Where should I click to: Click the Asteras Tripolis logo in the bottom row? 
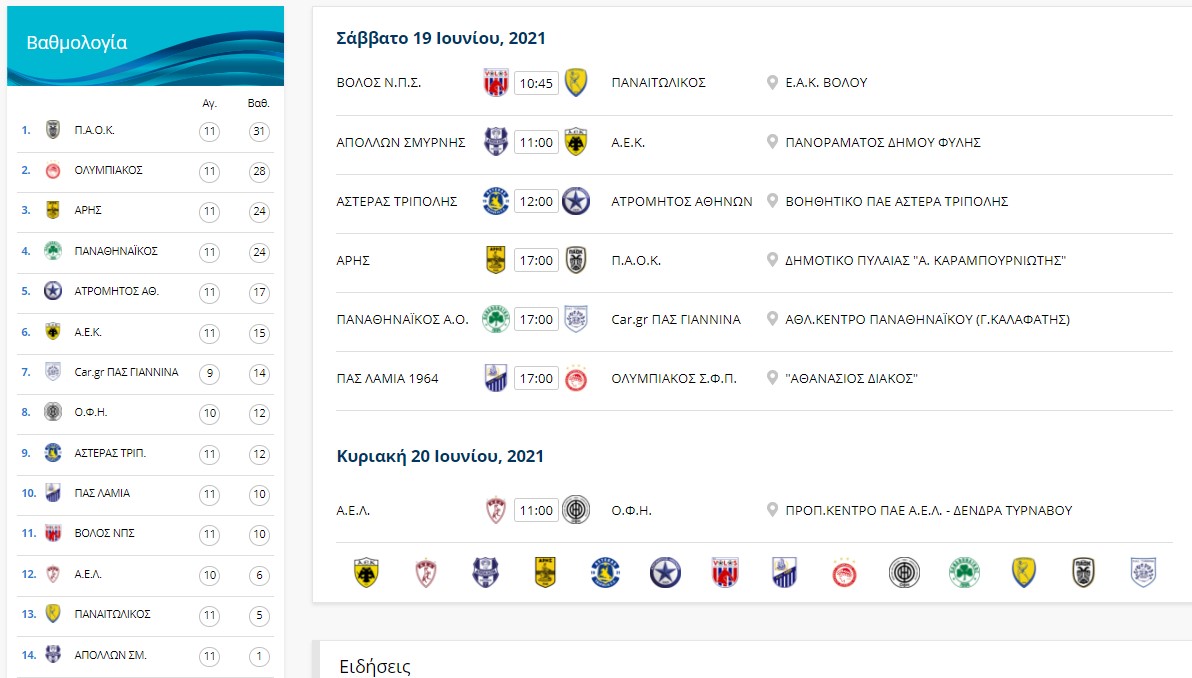[605, 572]
